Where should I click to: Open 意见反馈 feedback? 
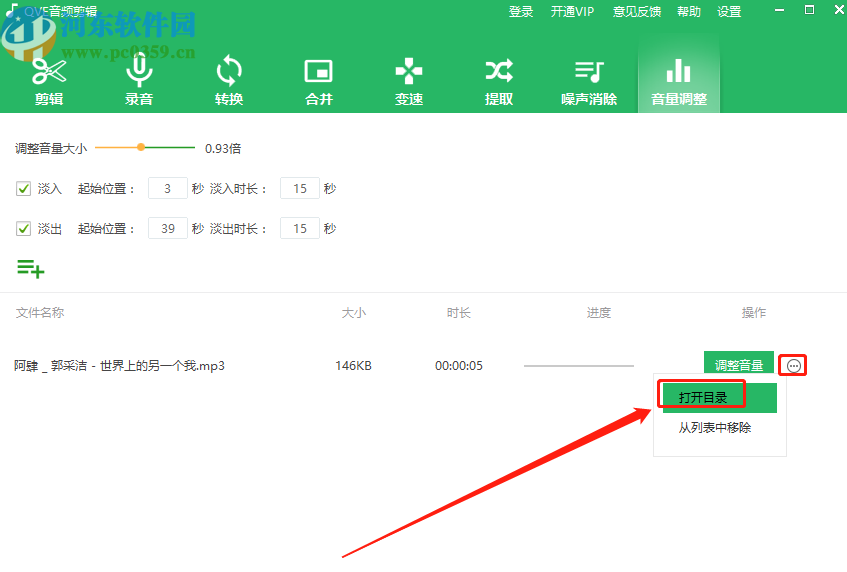pyautogui.click(x=637, y=11)
